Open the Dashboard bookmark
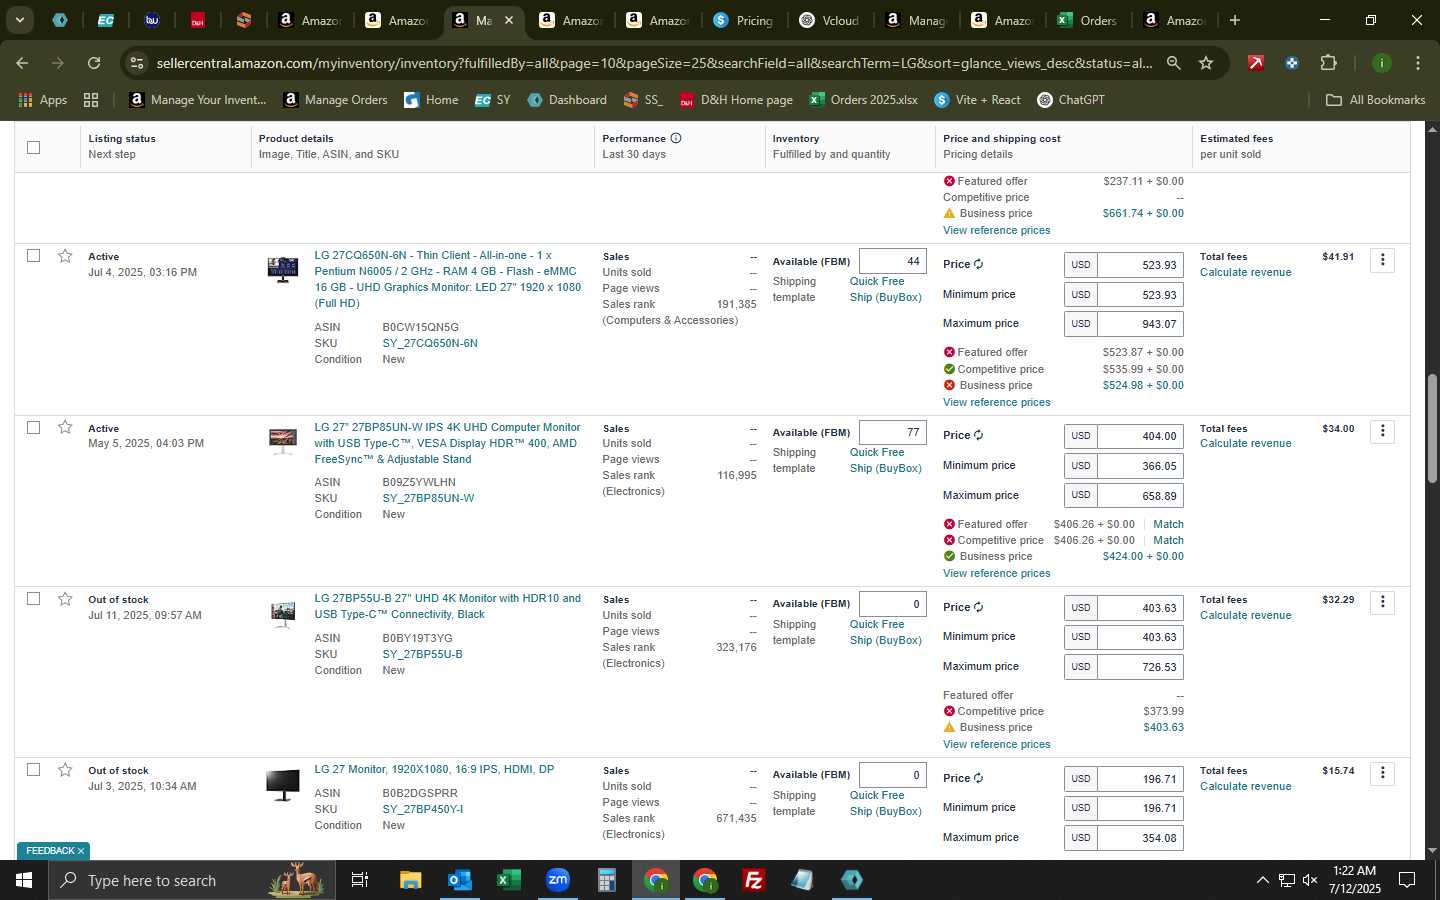Viewport: 1440px width, 900px height. click(x=567, y=100)
